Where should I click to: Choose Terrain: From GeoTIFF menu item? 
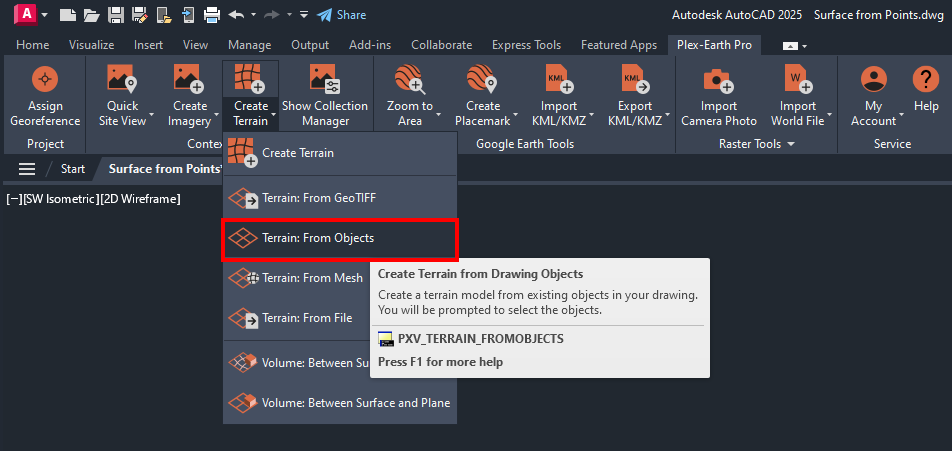click(x=340, y=198)
